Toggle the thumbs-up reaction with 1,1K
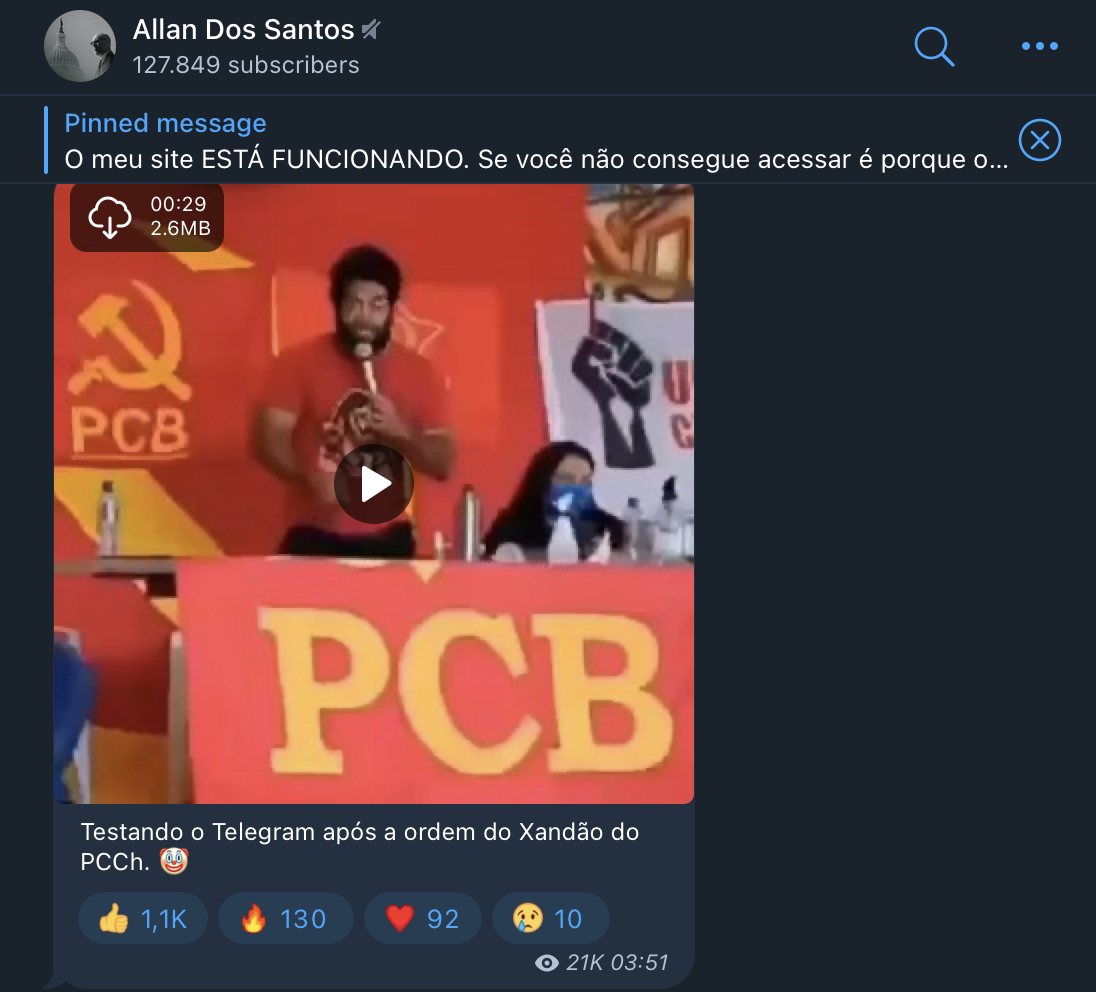The width and height of the screenshot is (1096, 992). tap(143, 919)
